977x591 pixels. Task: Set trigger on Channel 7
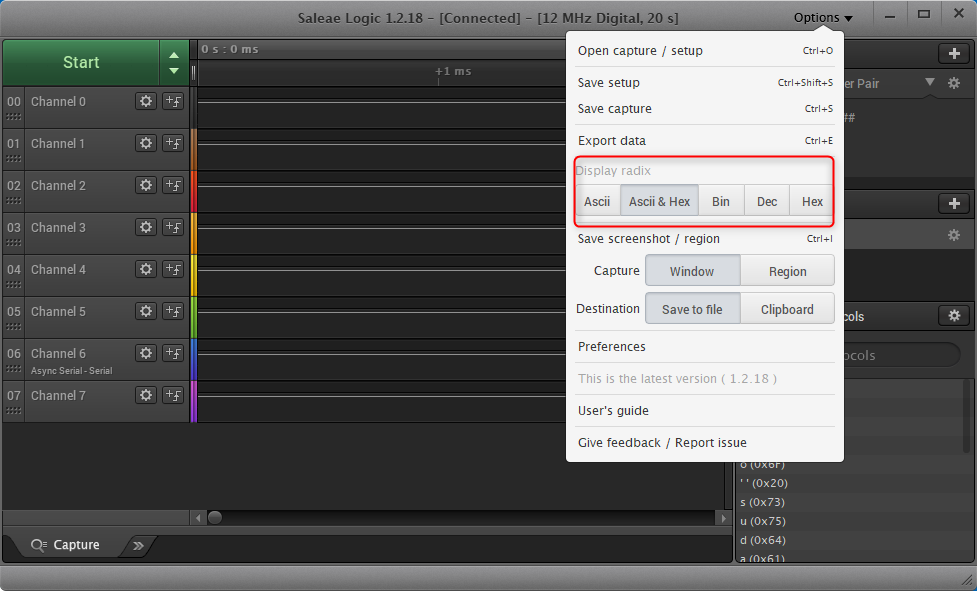pyautogui.click(x=173, y=395)
